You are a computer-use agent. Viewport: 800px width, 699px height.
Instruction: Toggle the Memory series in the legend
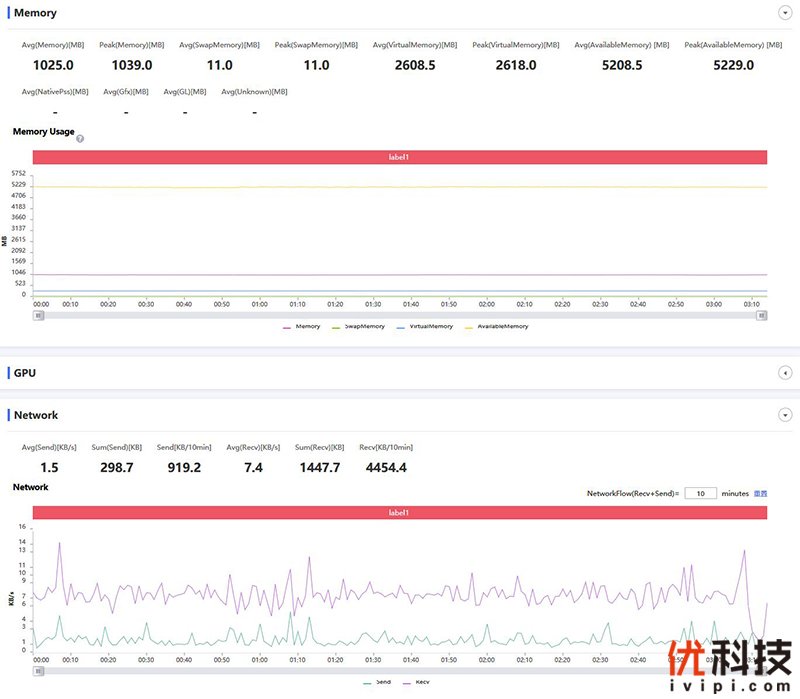301,326
